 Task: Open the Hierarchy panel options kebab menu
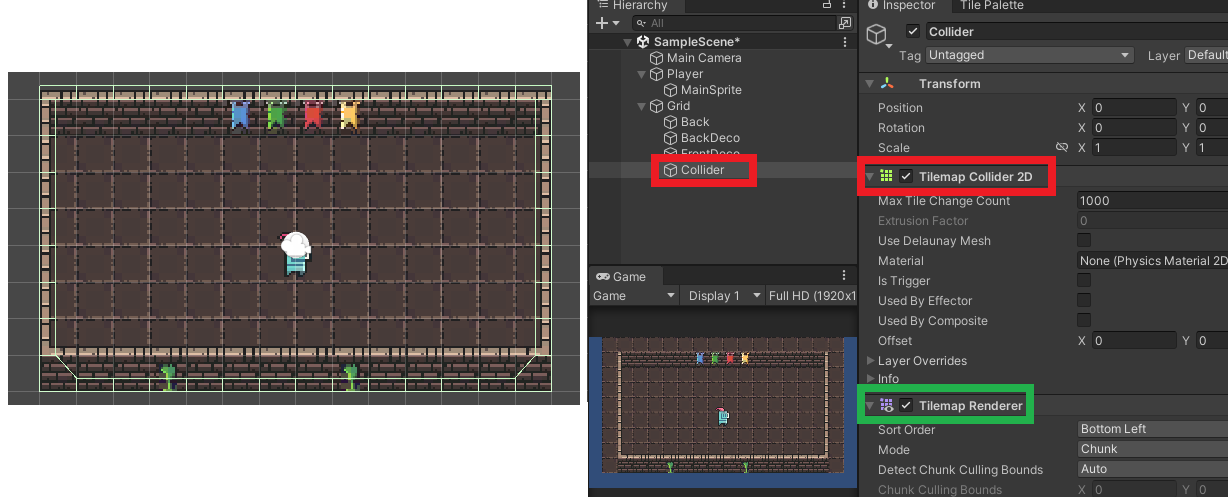845,5
